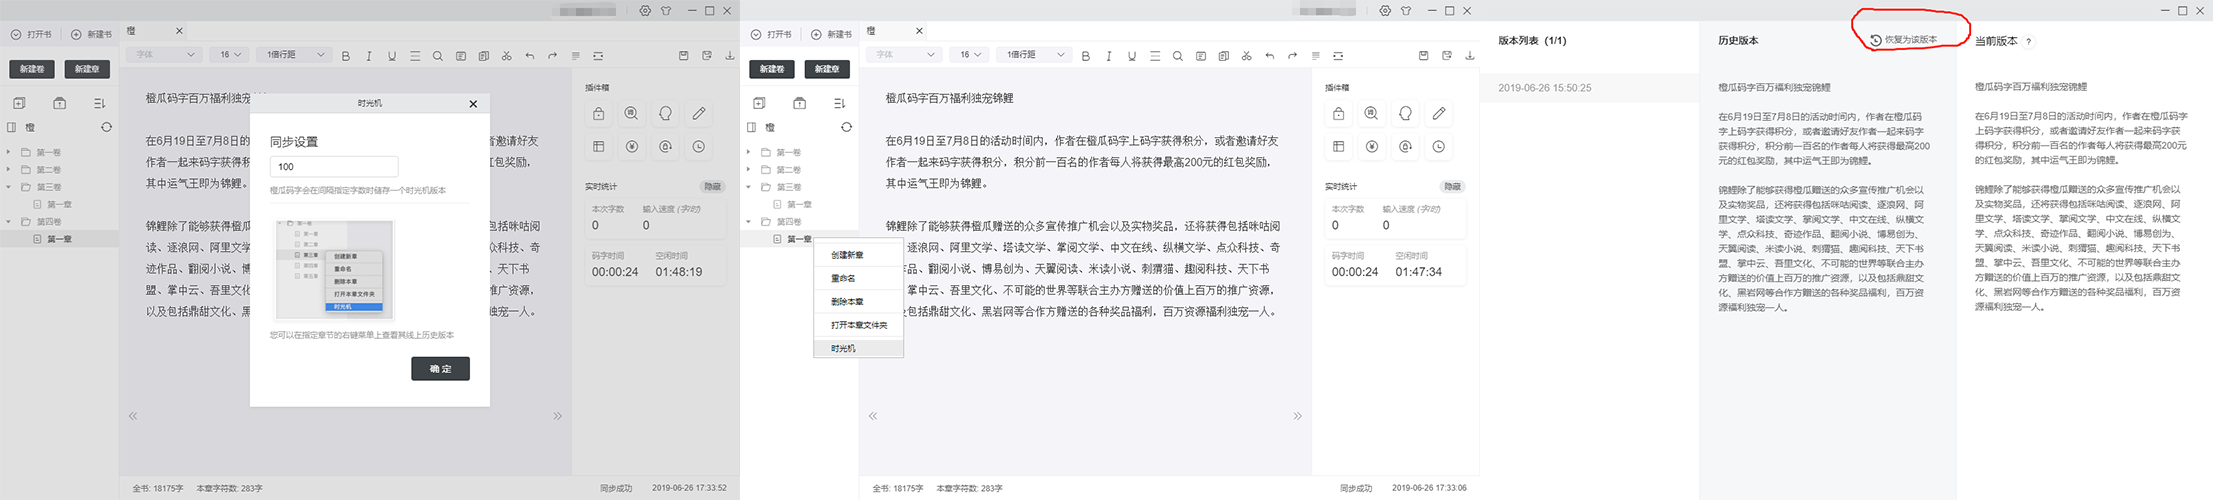
Task: Expand 第一卷 arrow in context-menu window tree
Action: coord(749,152)
